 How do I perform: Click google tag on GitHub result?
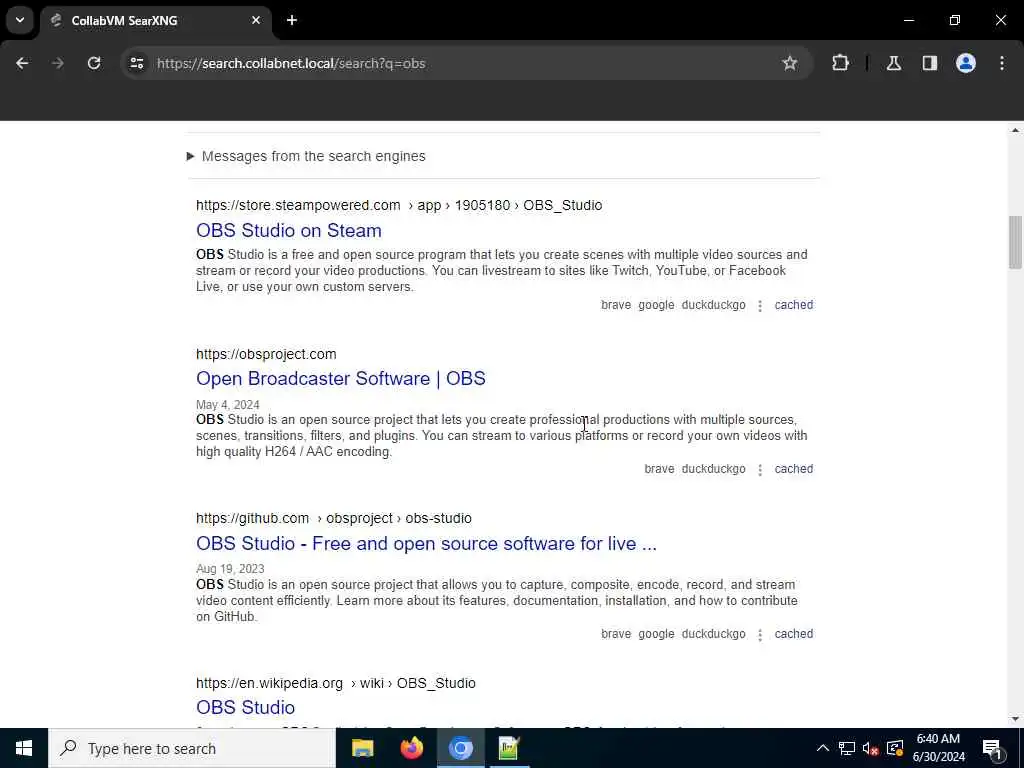pos(656,634)
